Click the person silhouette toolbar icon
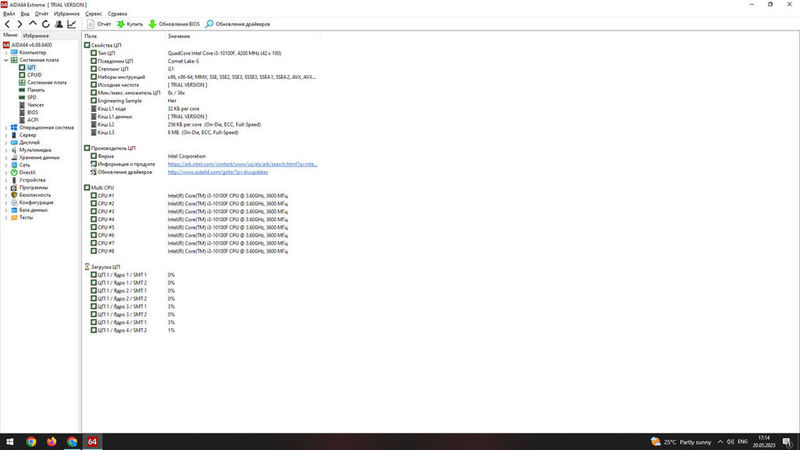800x450 pixels. [59, 24]
